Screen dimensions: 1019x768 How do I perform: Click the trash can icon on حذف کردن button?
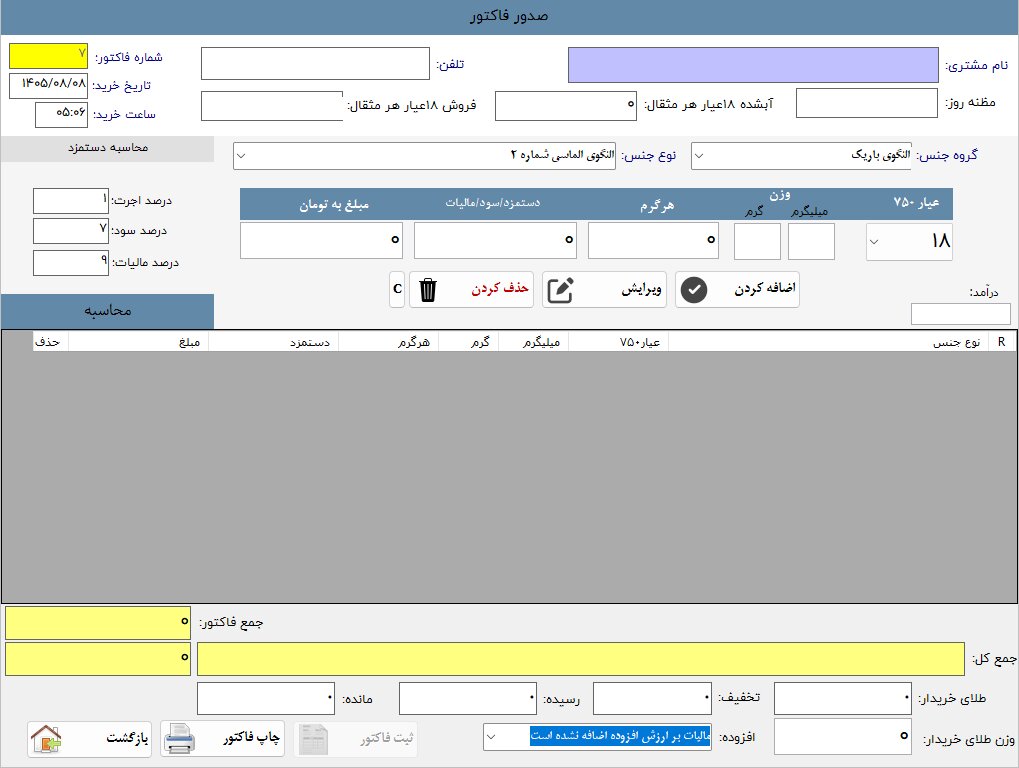pyautogui.click(x=428, y=290)
